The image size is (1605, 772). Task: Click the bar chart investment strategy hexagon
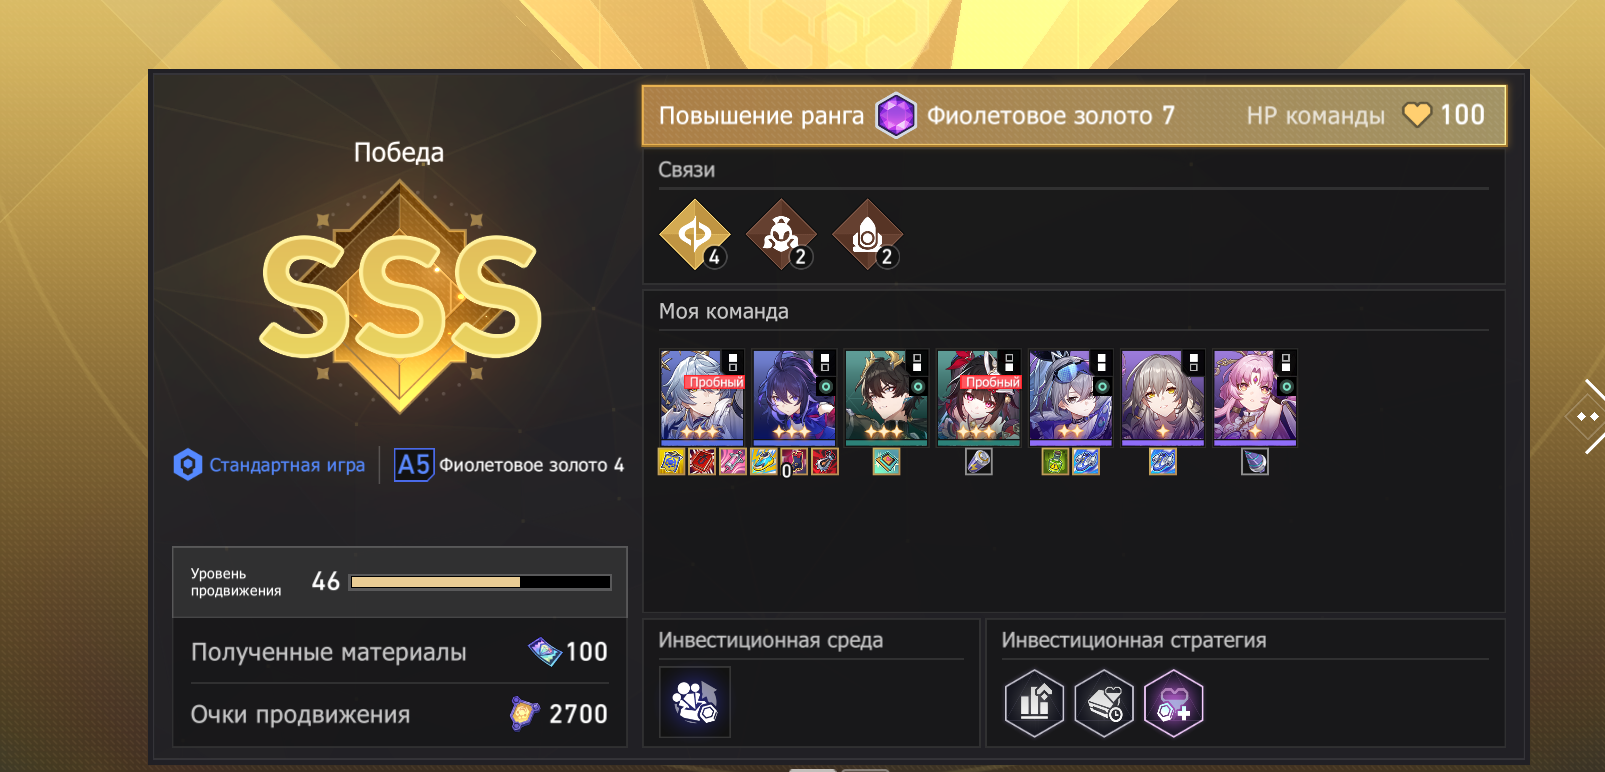pyautogui.click(x=1034, y=703)
